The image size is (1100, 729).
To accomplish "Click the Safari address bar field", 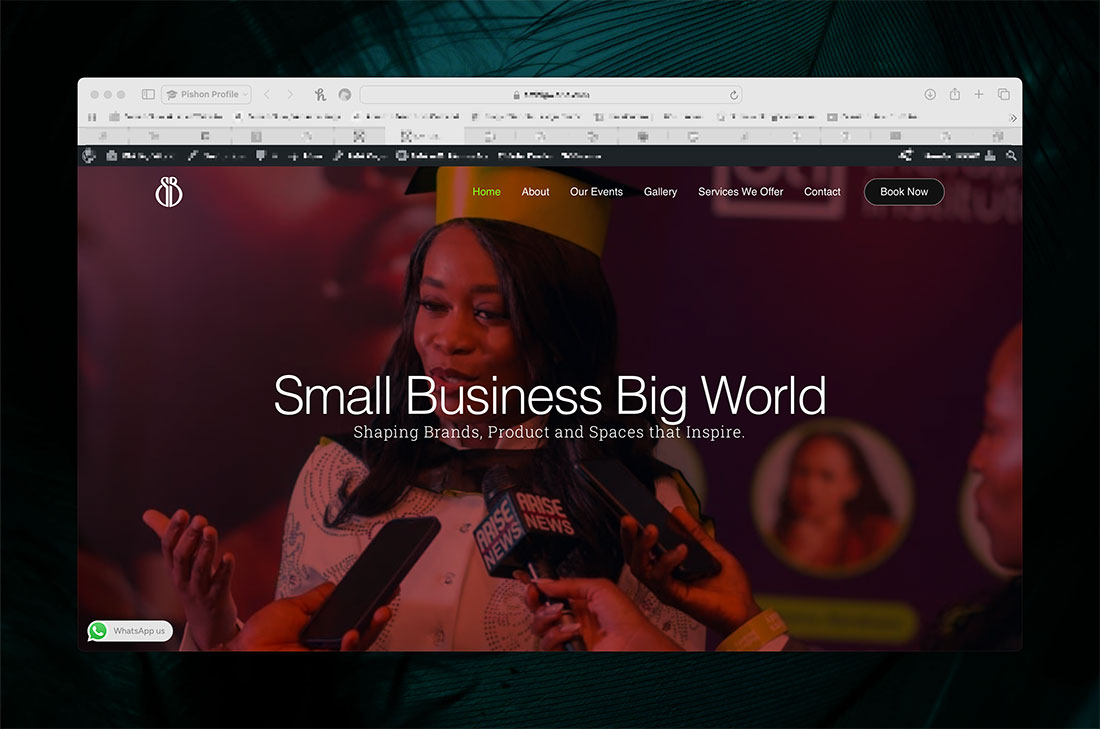I will coord(550,95).
